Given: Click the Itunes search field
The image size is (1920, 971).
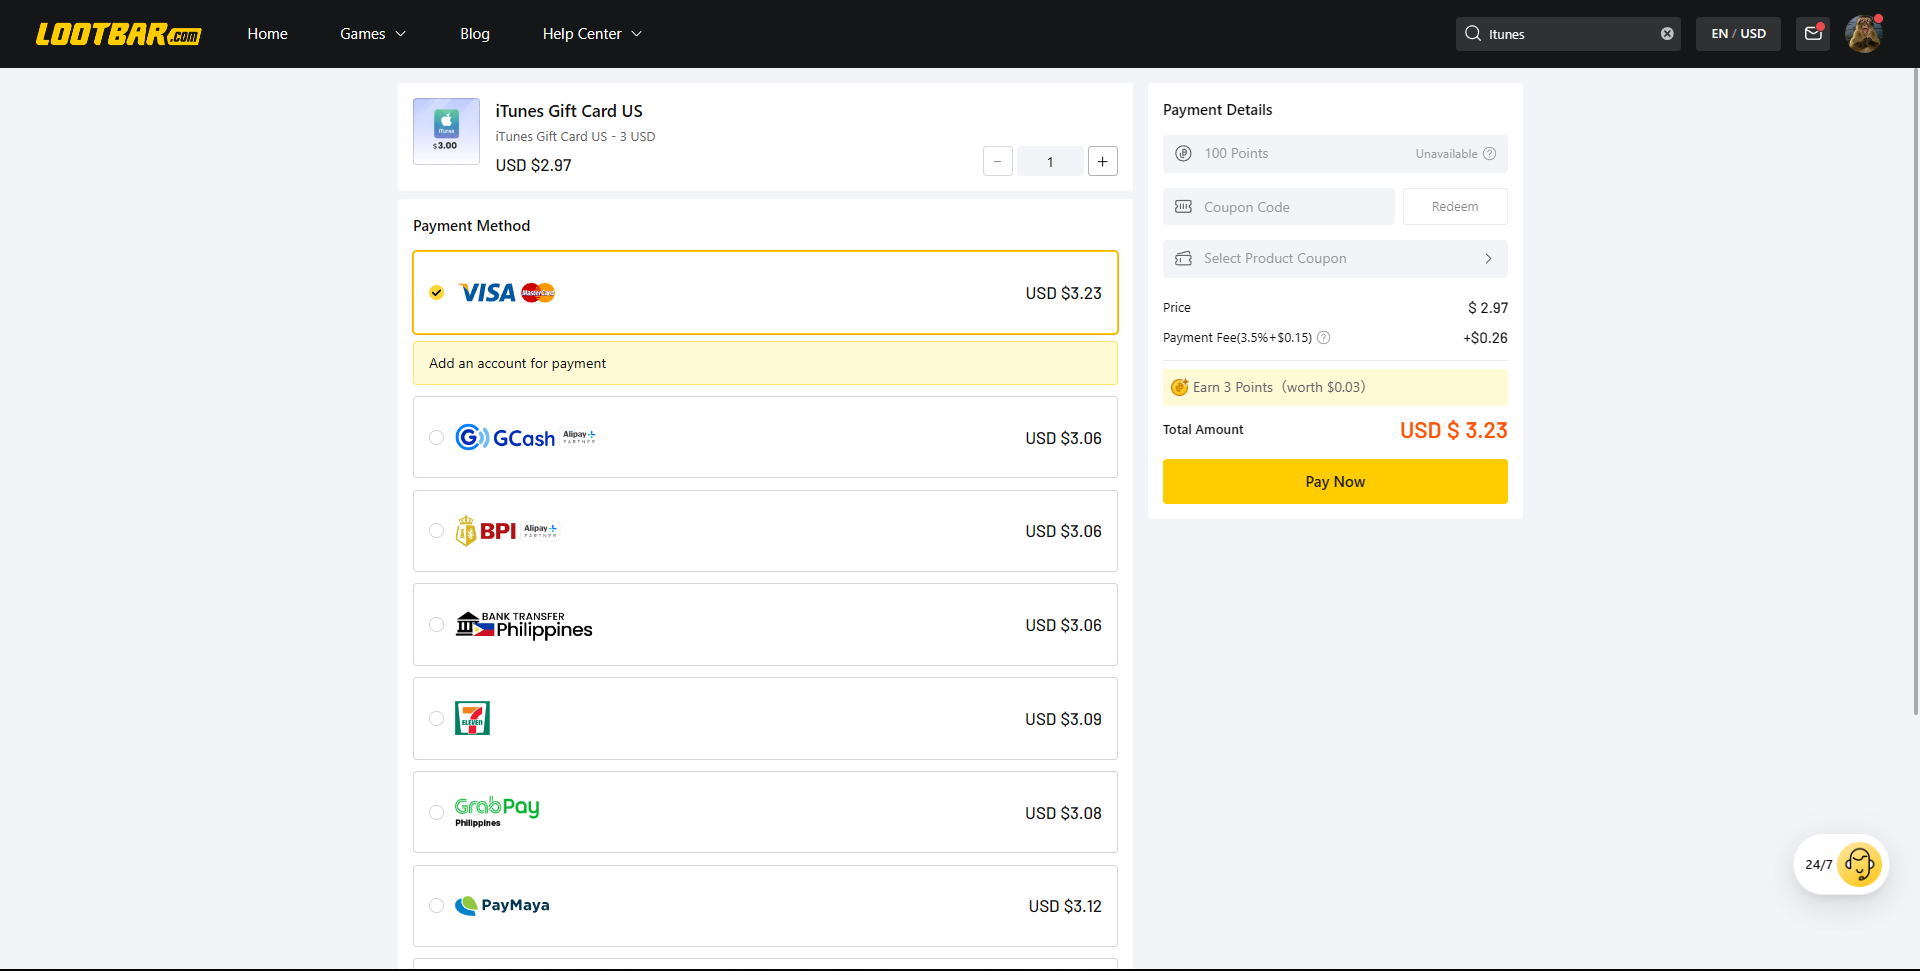Looking at the screenshot, I should 1568,34.
